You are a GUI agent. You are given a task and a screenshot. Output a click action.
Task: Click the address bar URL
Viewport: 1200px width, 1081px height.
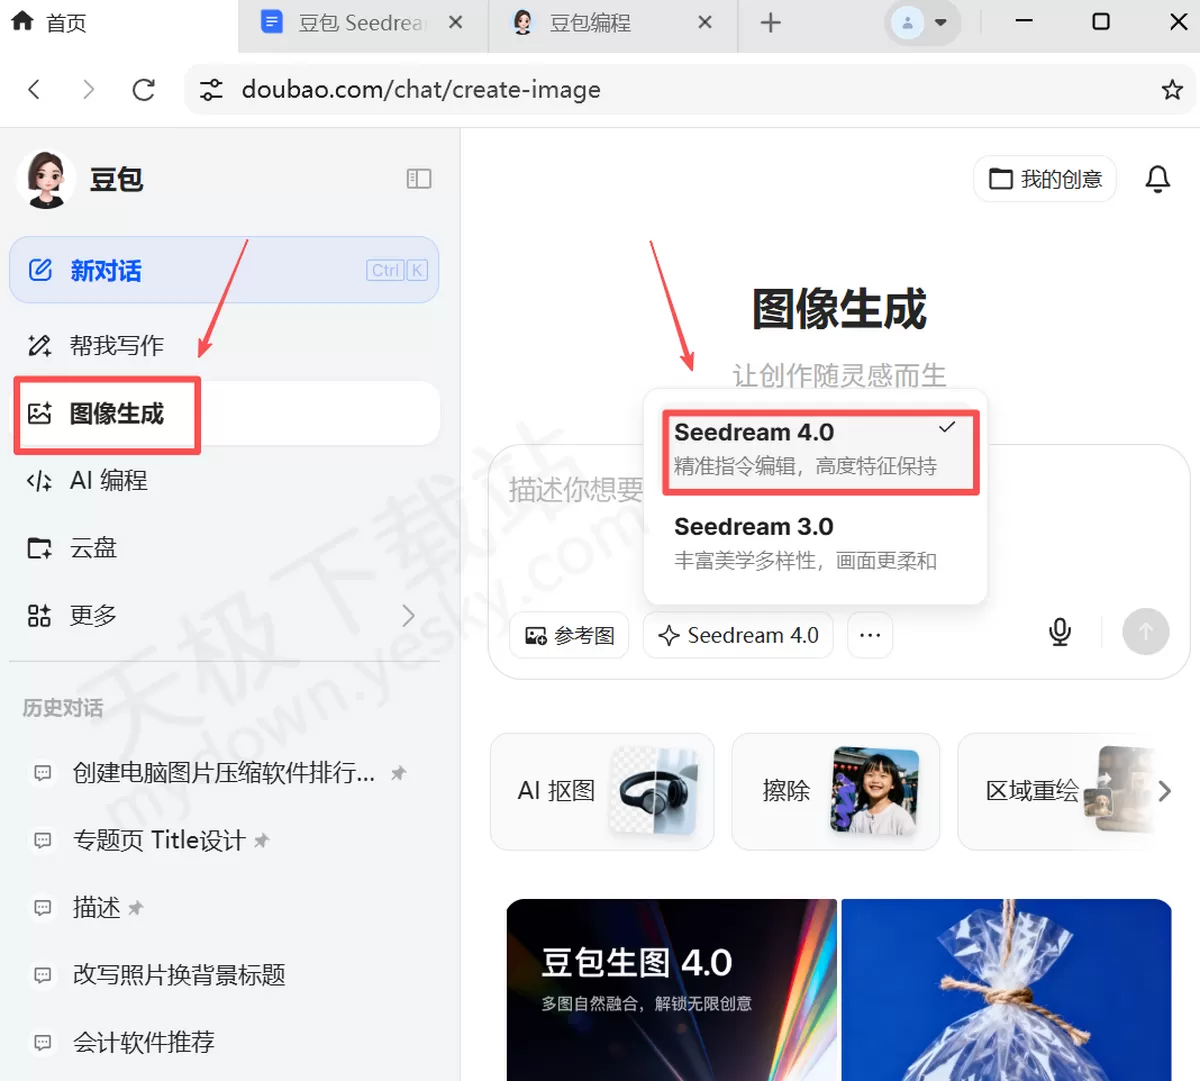pos(421,90)
